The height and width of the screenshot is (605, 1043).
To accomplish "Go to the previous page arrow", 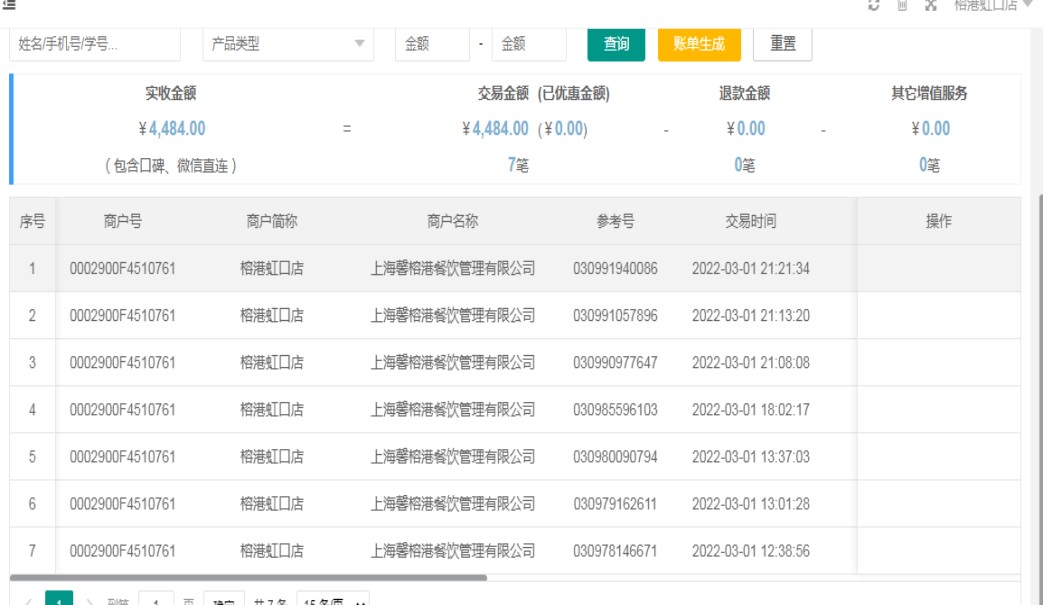I will 28,602.
